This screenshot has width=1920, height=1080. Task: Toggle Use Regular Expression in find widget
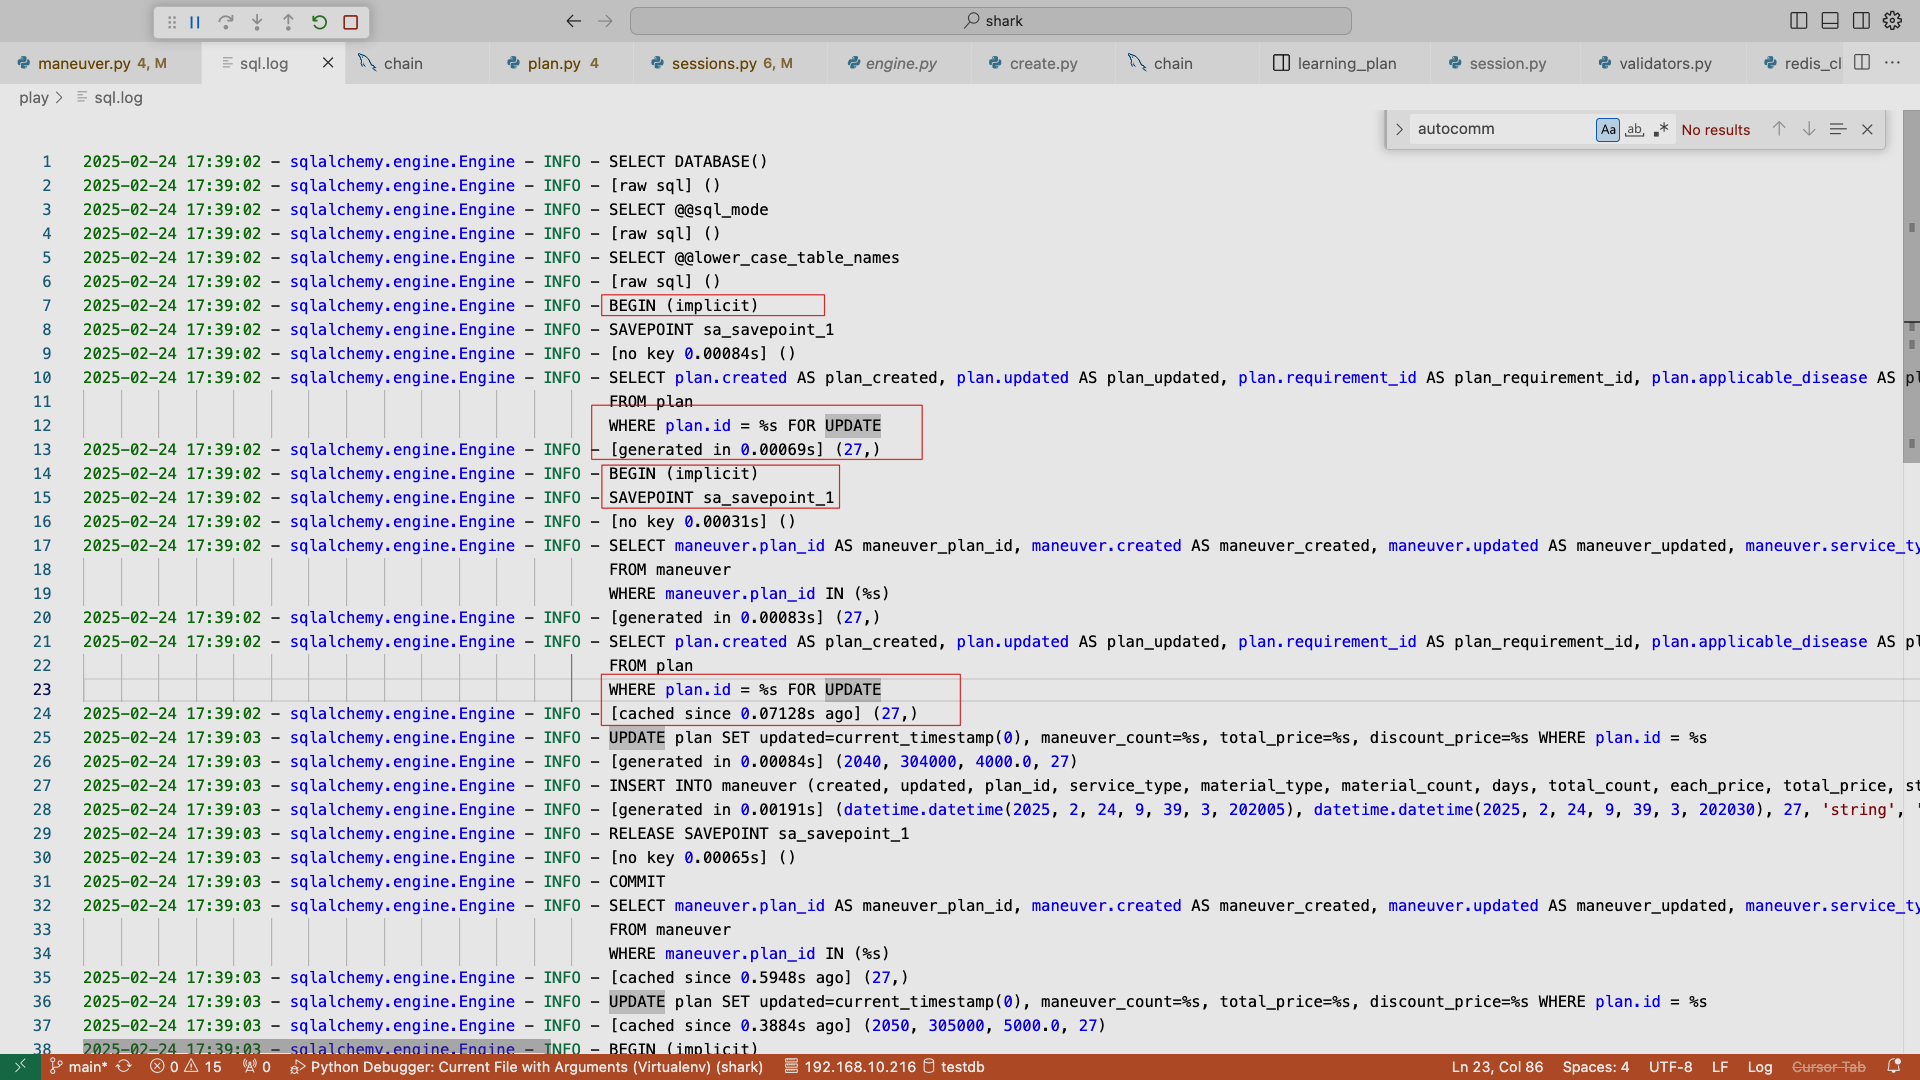1661,129
